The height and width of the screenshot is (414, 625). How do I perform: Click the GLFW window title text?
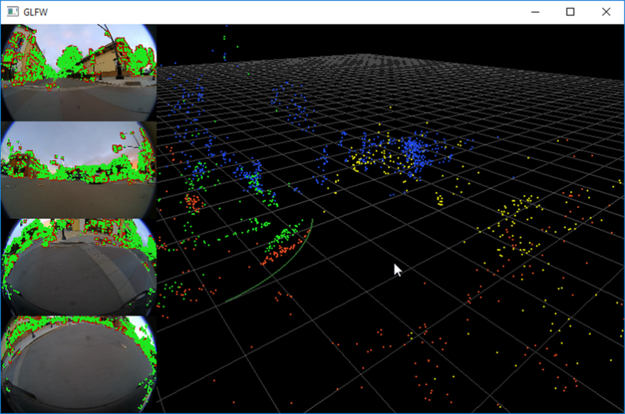pyautogui.click(x=35, y=12)
